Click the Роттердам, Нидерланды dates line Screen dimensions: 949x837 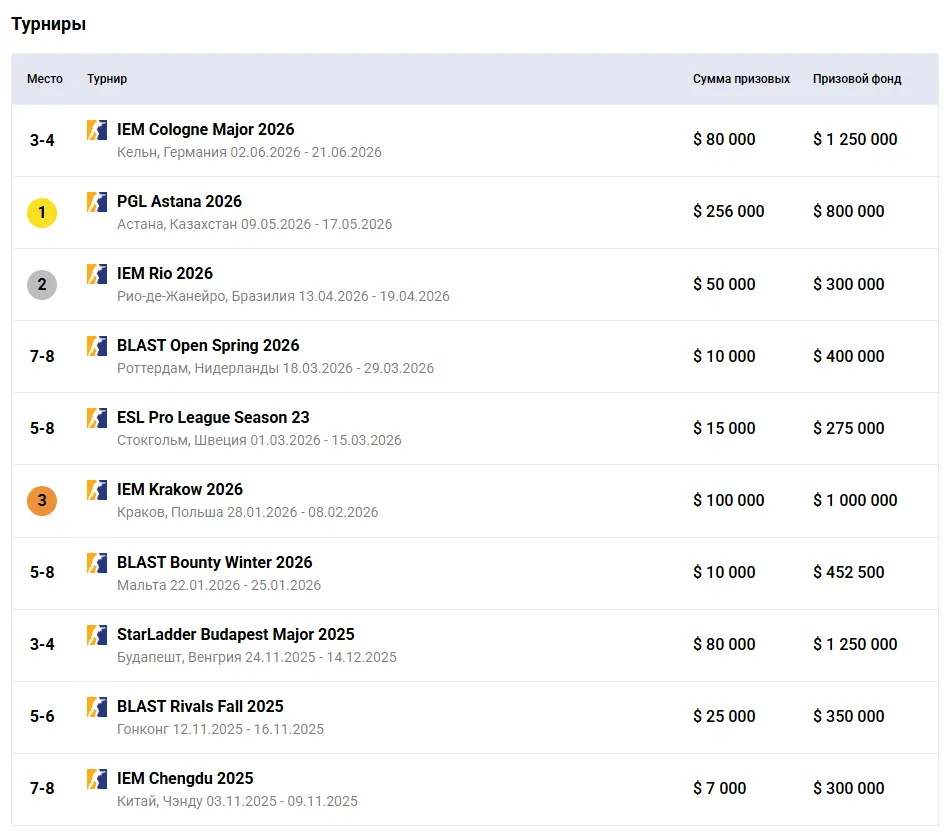point(275,368)
